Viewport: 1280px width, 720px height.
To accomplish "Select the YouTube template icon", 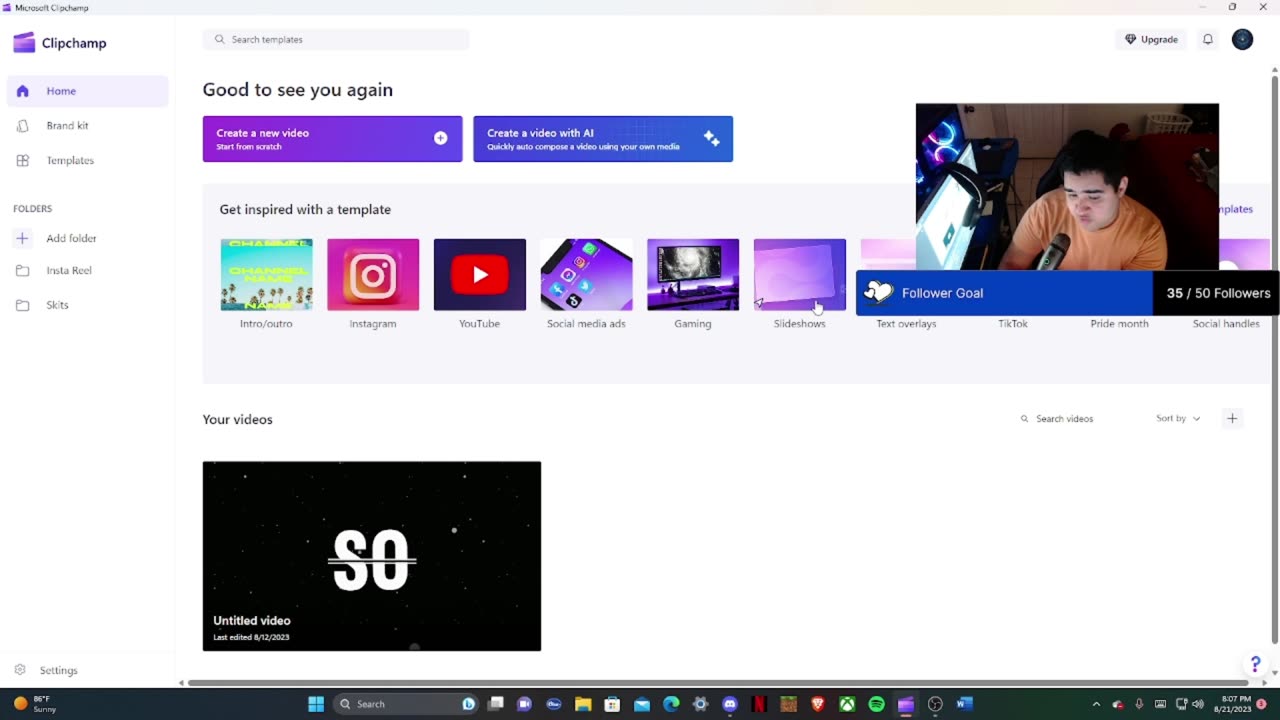I will (480, 275).
